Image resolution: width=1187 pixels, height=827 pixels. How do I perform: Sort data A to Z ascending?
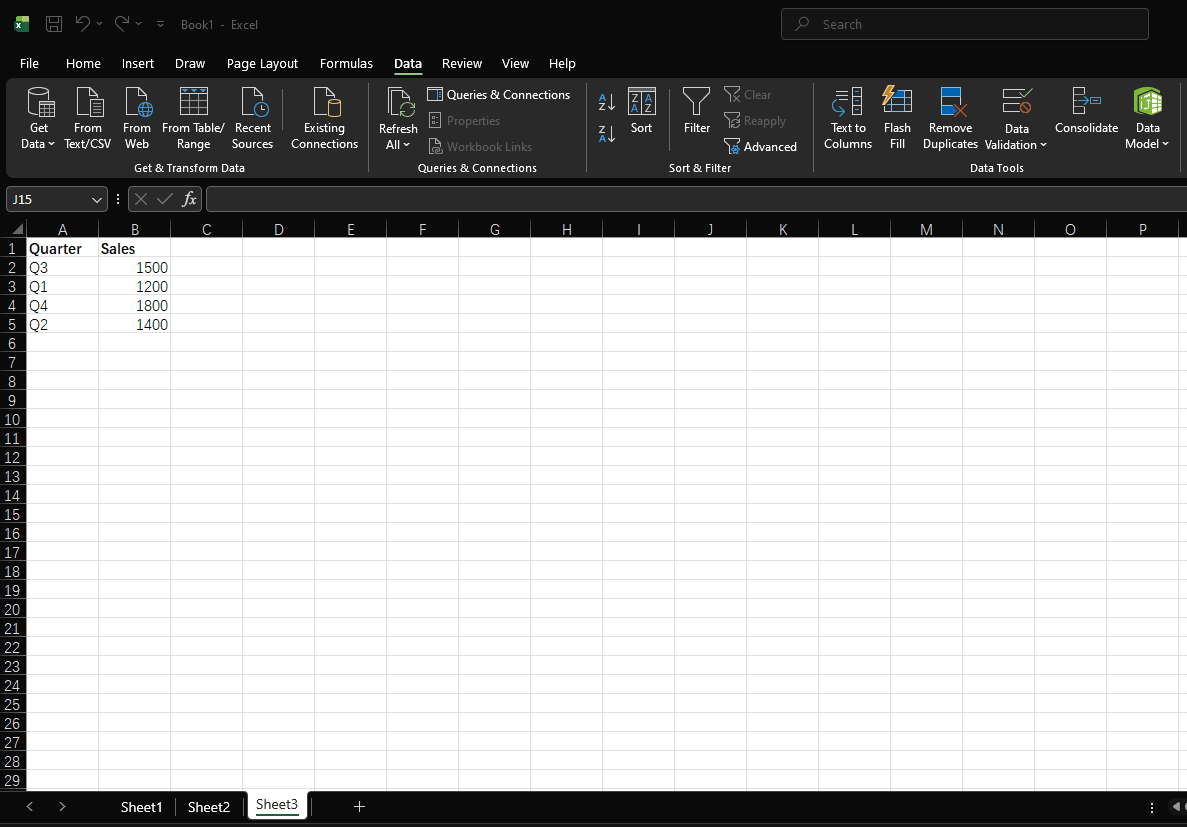click(x=606, y=102)
